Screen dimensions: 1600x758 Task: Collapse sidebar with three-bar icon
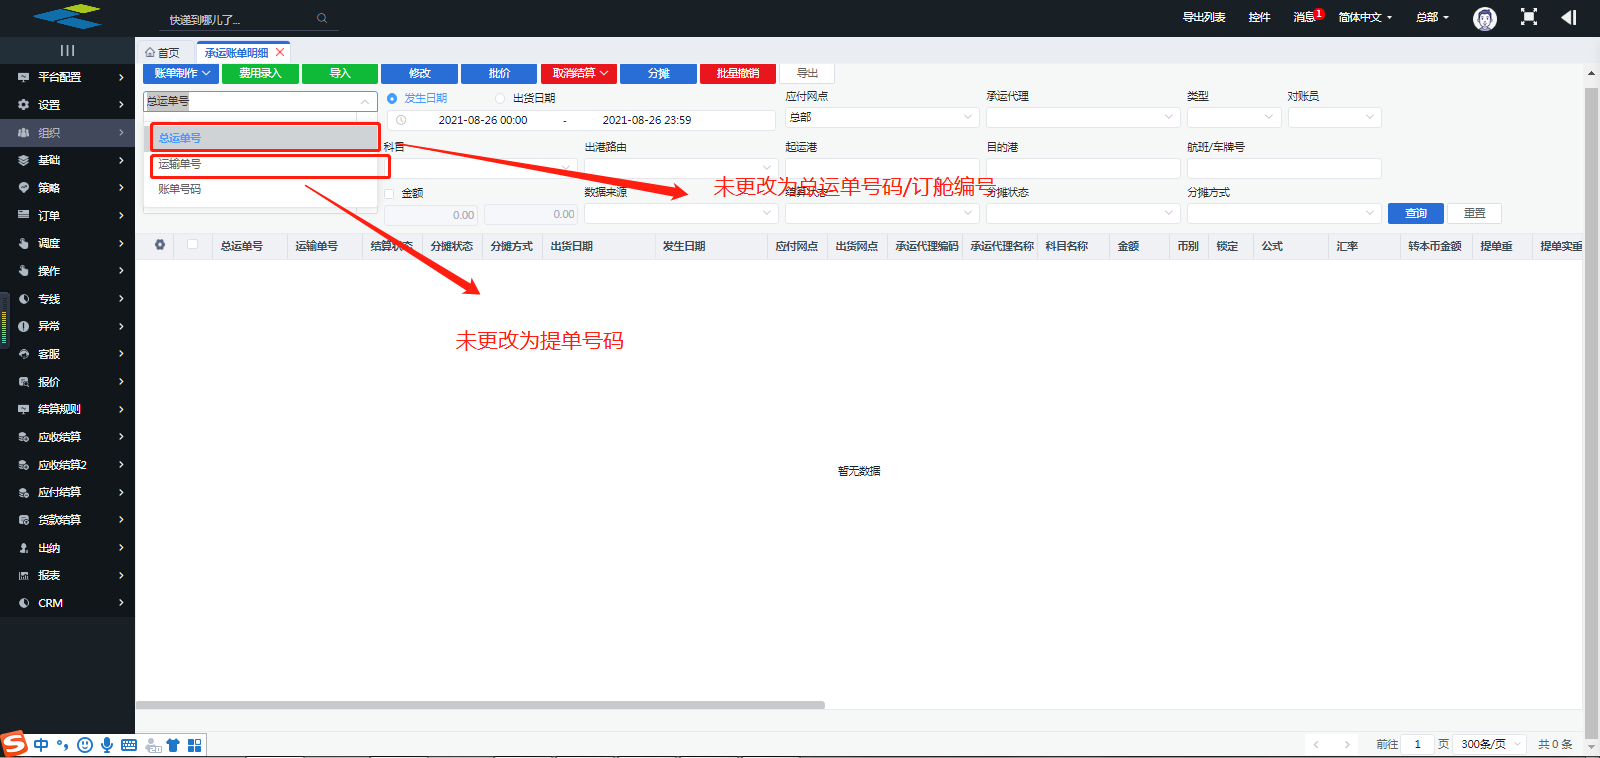[67, 50]
